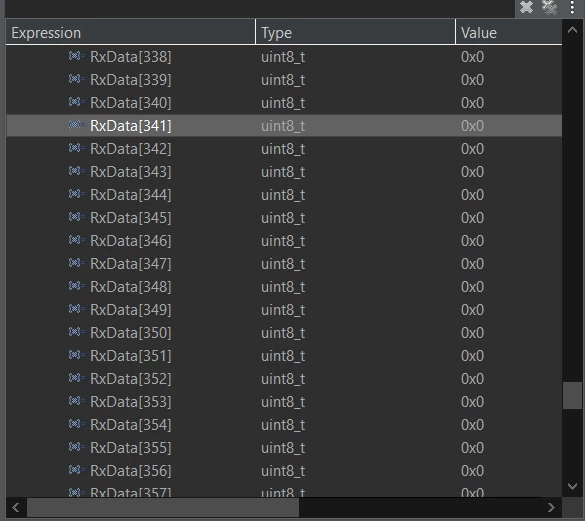
Task: Click the variable icon beside RxData[340]
Action: pos(76,102)
